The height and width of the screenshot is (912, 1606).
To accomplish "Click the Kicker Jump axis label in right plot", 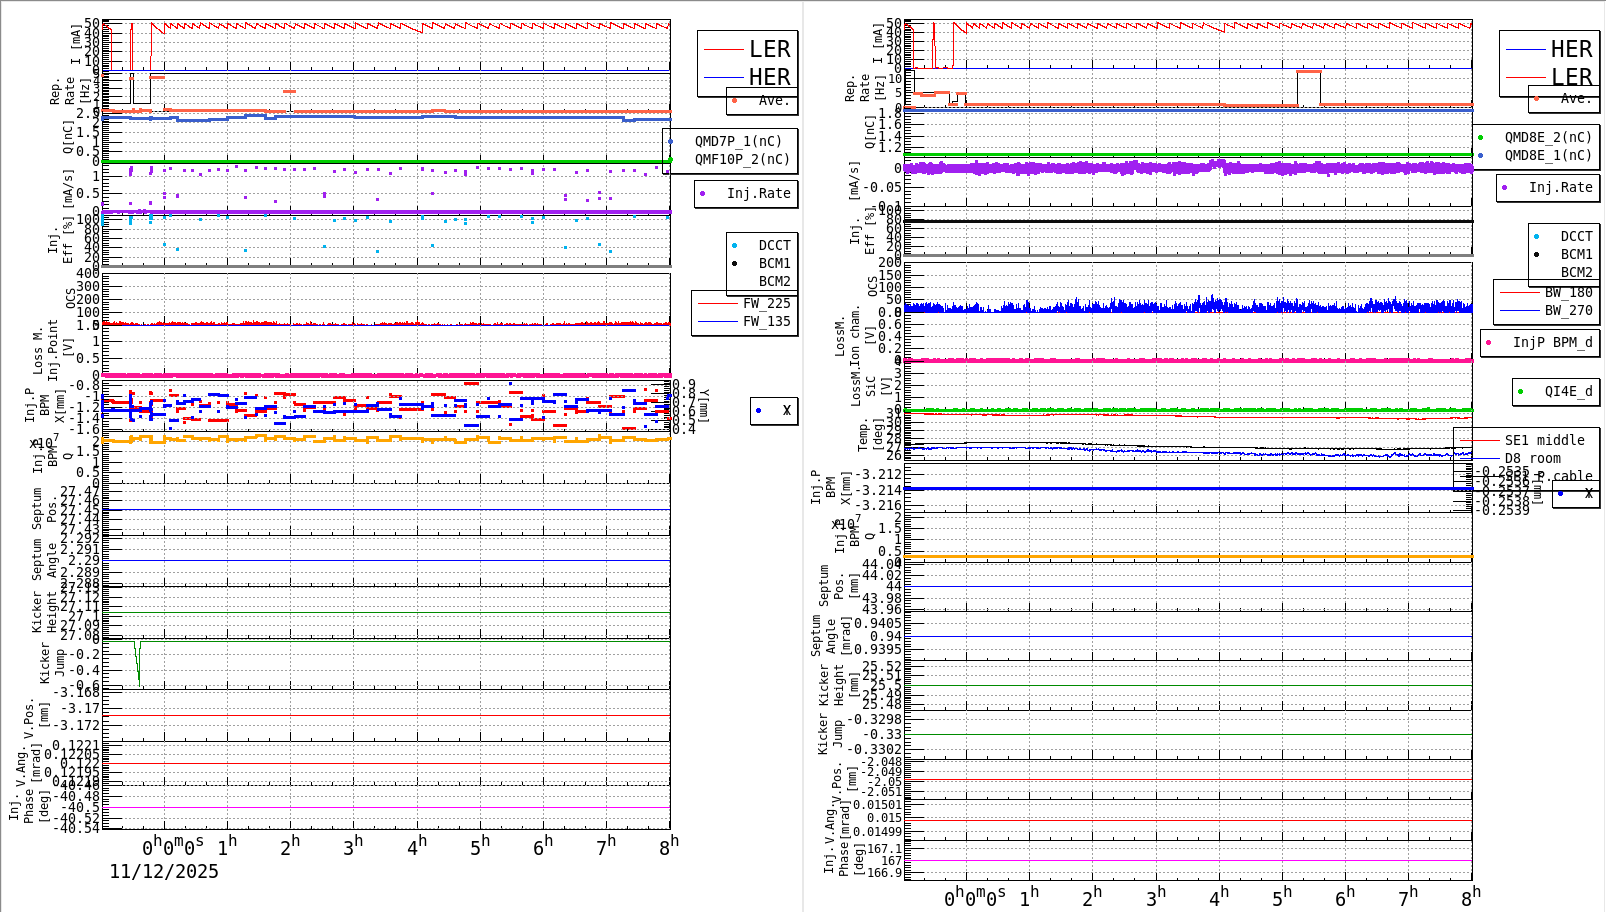I will coord(830,734).
